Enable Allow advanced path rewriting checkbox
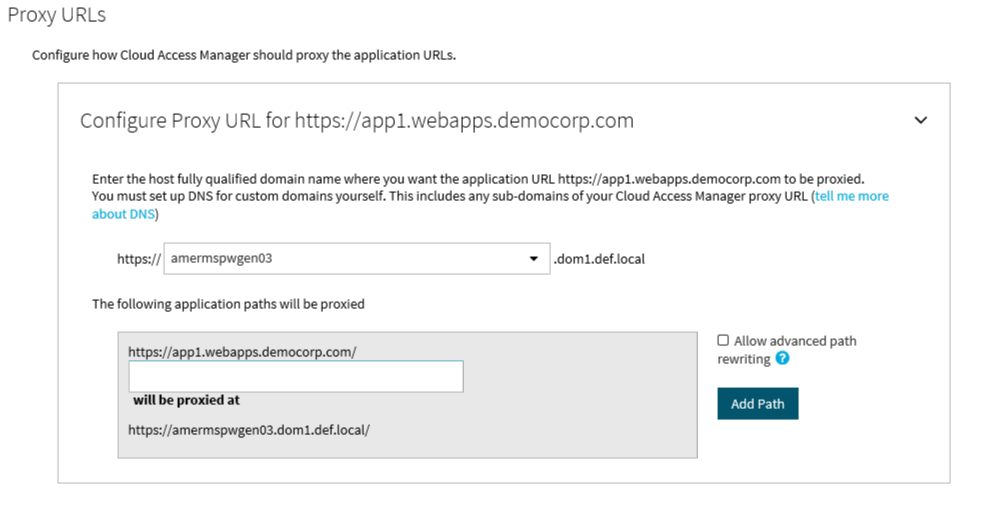Viewport: 991px width, 508px height. (x=723, y=341)
